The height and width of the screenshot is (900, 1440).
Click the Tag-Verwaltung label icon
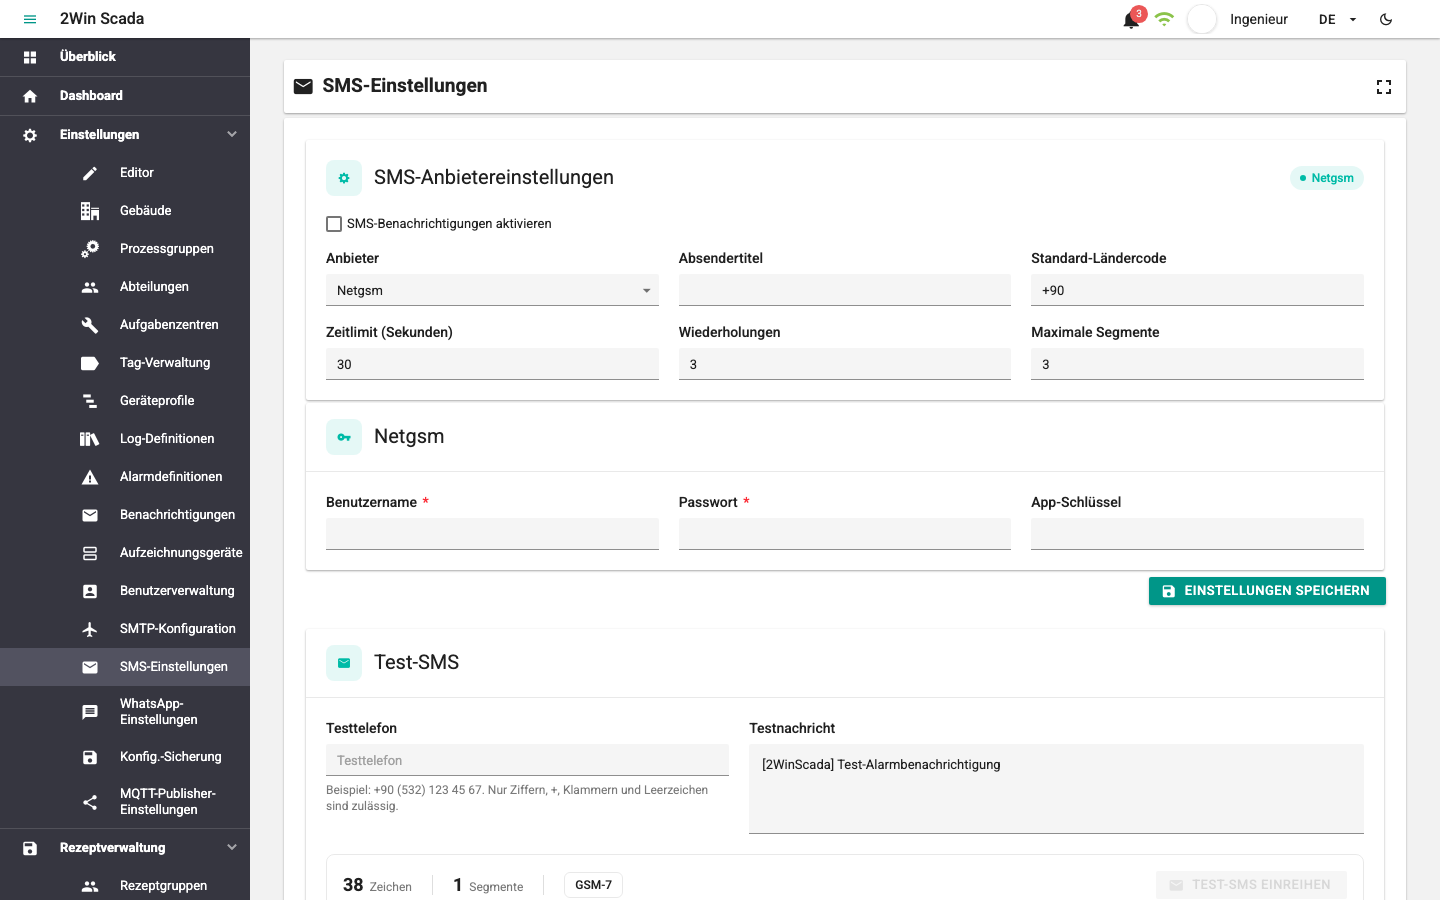[x=90, y=363]
